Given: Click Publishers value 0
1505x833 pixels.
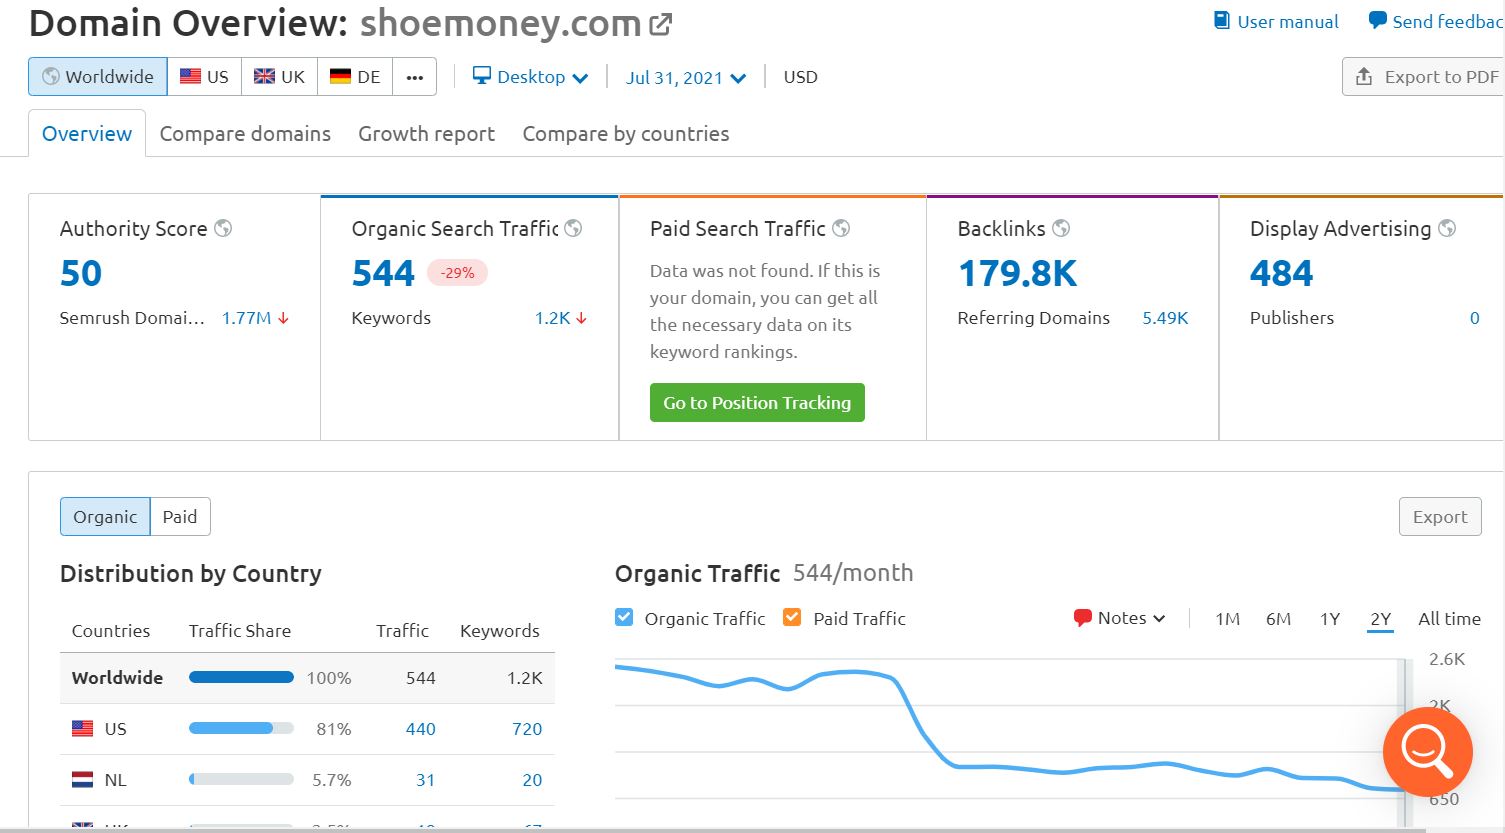Looking at the screenshot, I should click(x=1474, y=318).
